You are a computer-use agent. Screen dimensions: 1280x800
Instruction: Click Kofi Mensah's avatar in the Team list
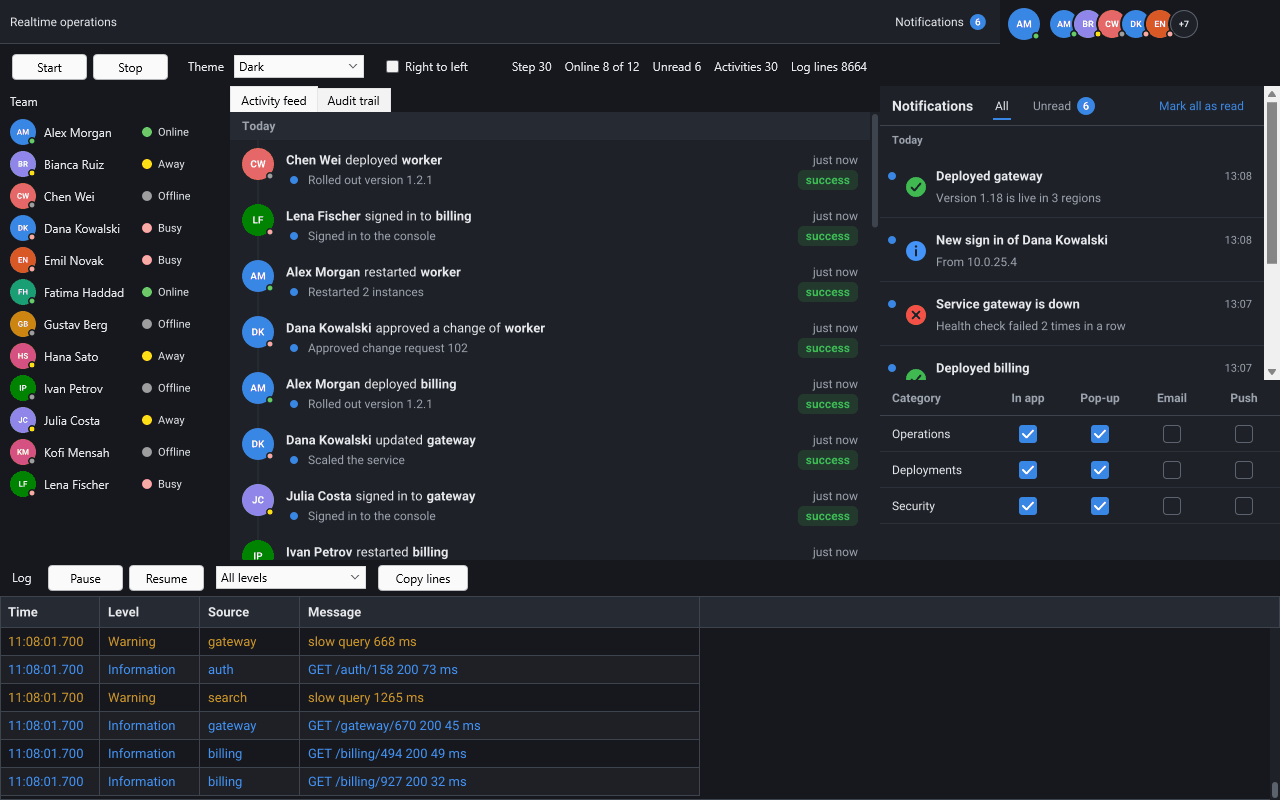(x=23, y=452)
